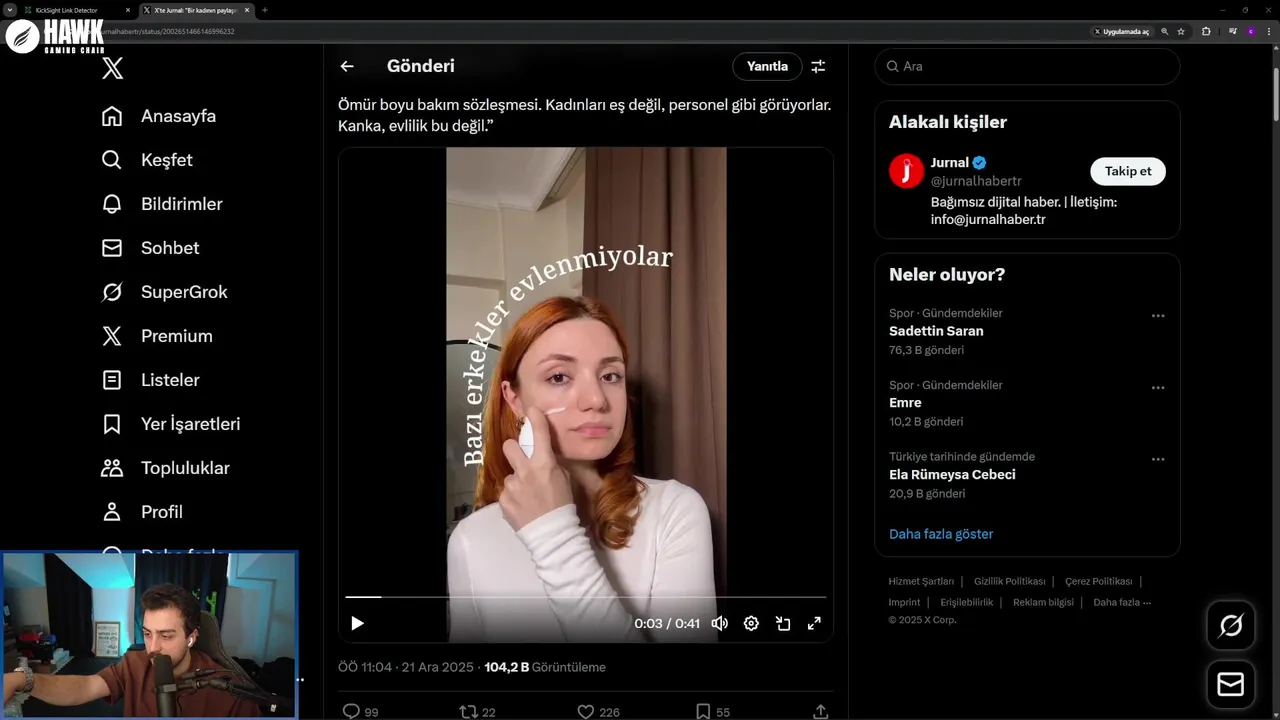Open Bildirimler notifications
The width and height of the screenshot is (1280, 720).
[x=162, y=204]
